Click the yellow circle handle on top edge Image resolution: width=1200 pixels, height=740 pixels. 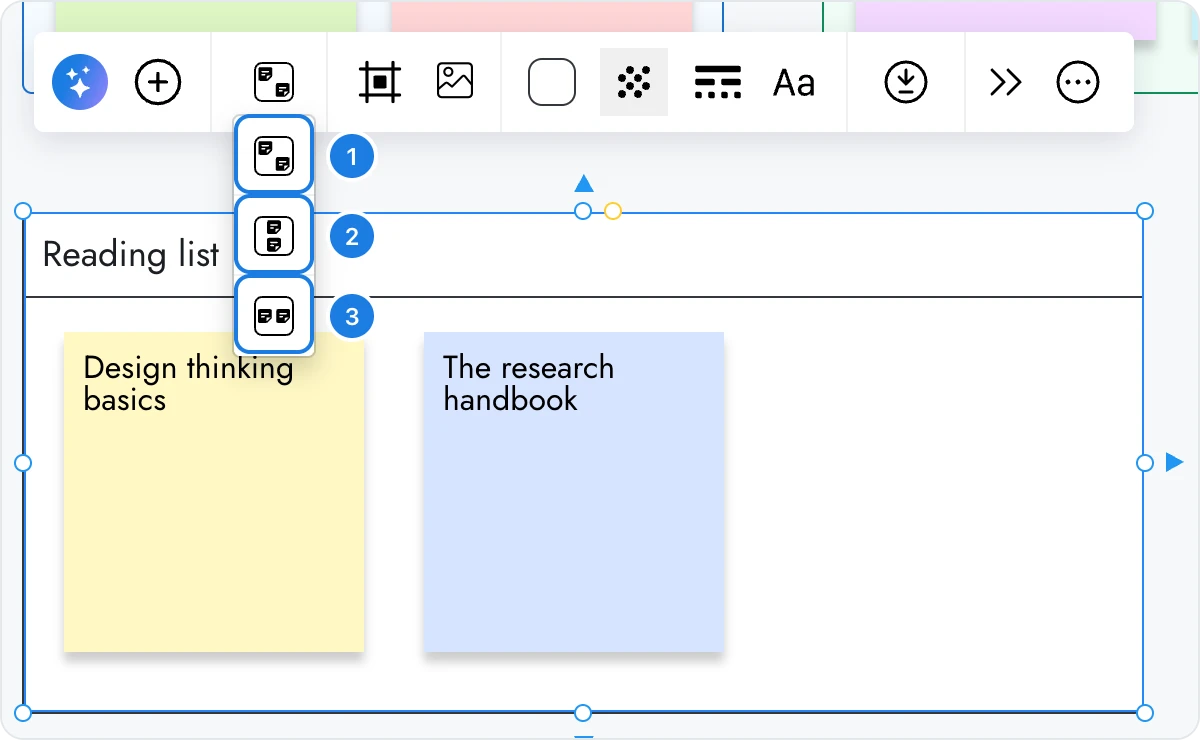click(613, 211)
